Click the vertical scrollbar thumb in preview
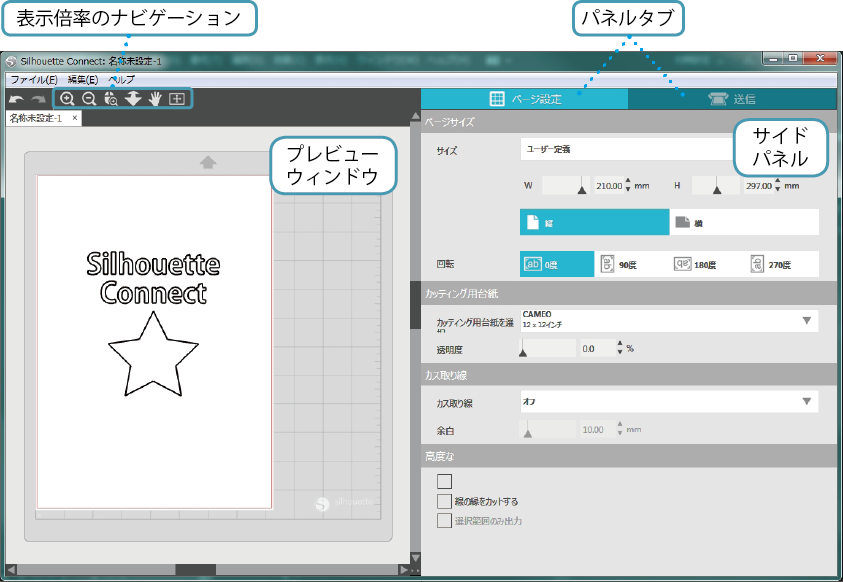 point(415,305)
